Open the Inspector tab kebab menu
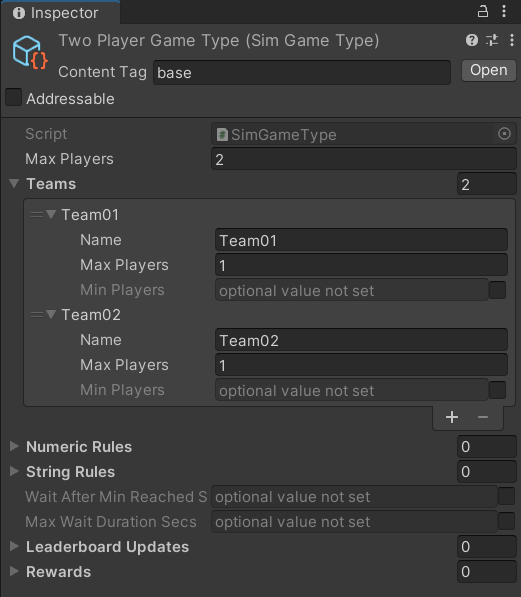 [x=504, y=11]
